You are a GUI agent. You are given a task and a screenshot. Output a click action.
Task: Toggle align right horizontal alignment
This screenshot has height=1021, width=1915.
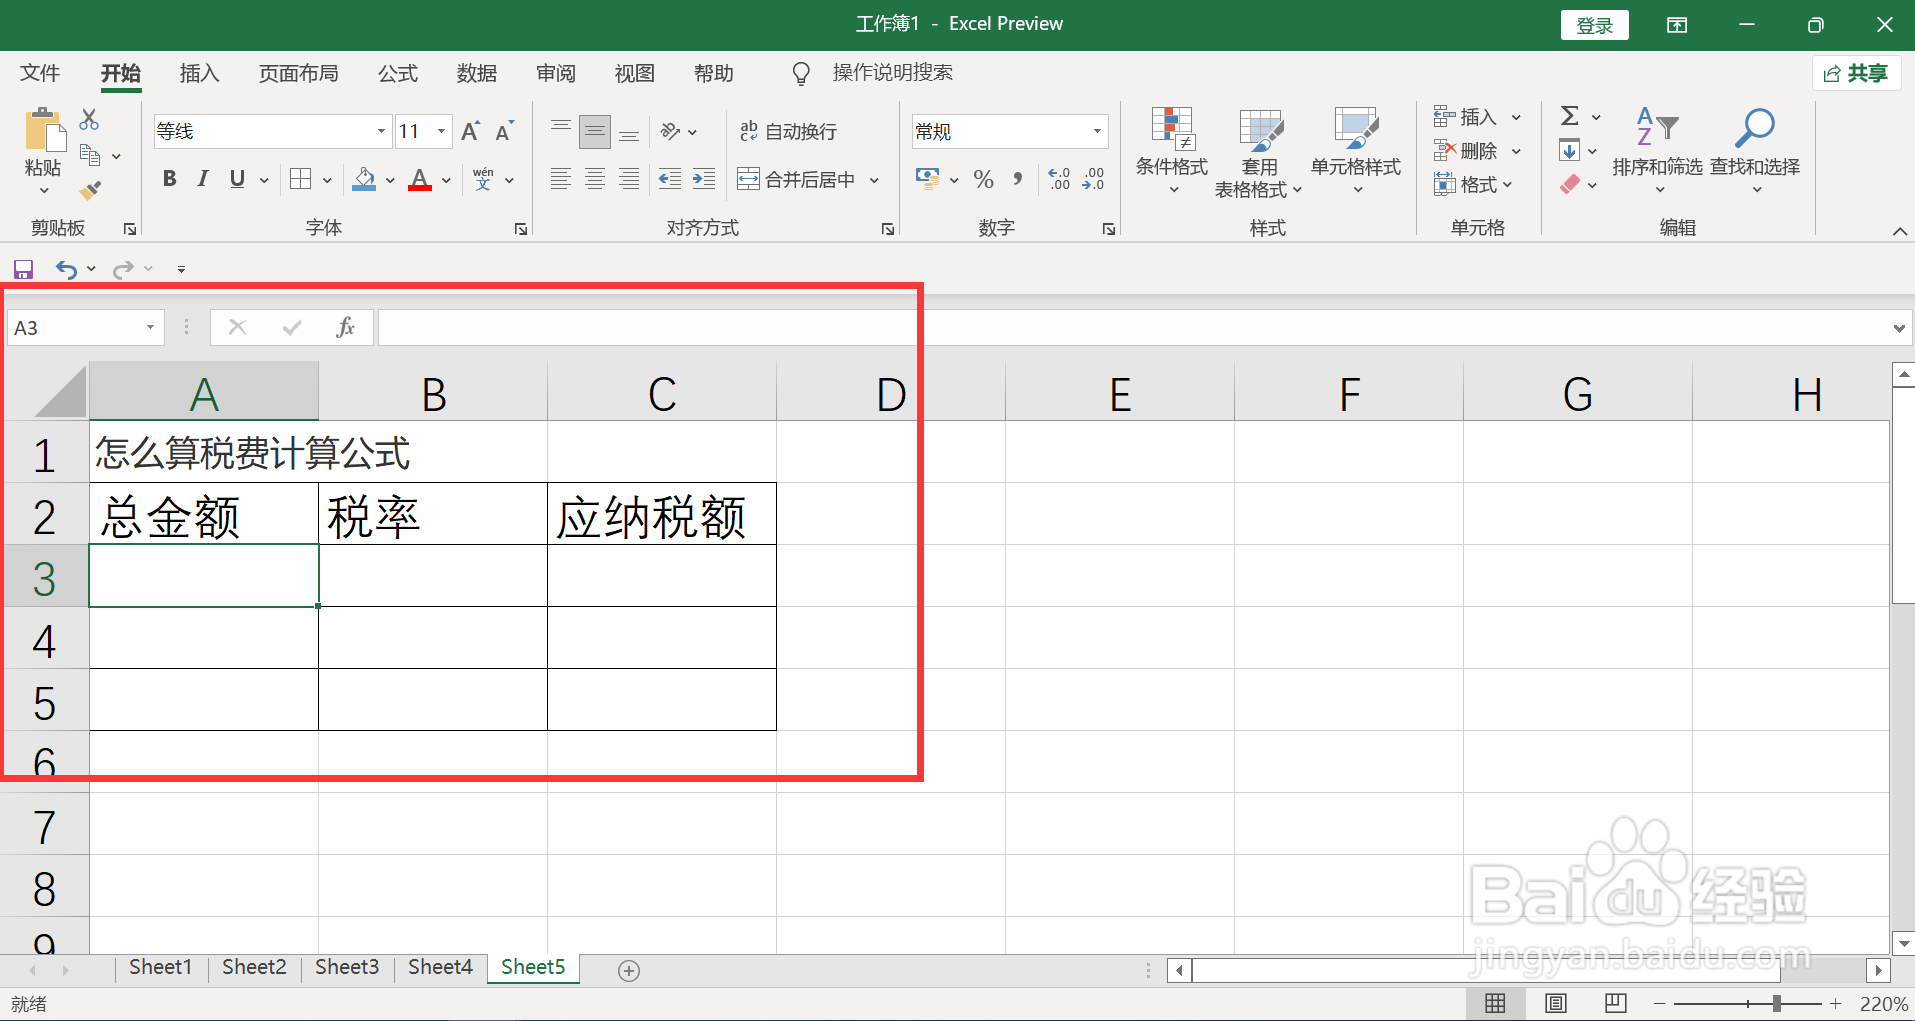point(629,179)
